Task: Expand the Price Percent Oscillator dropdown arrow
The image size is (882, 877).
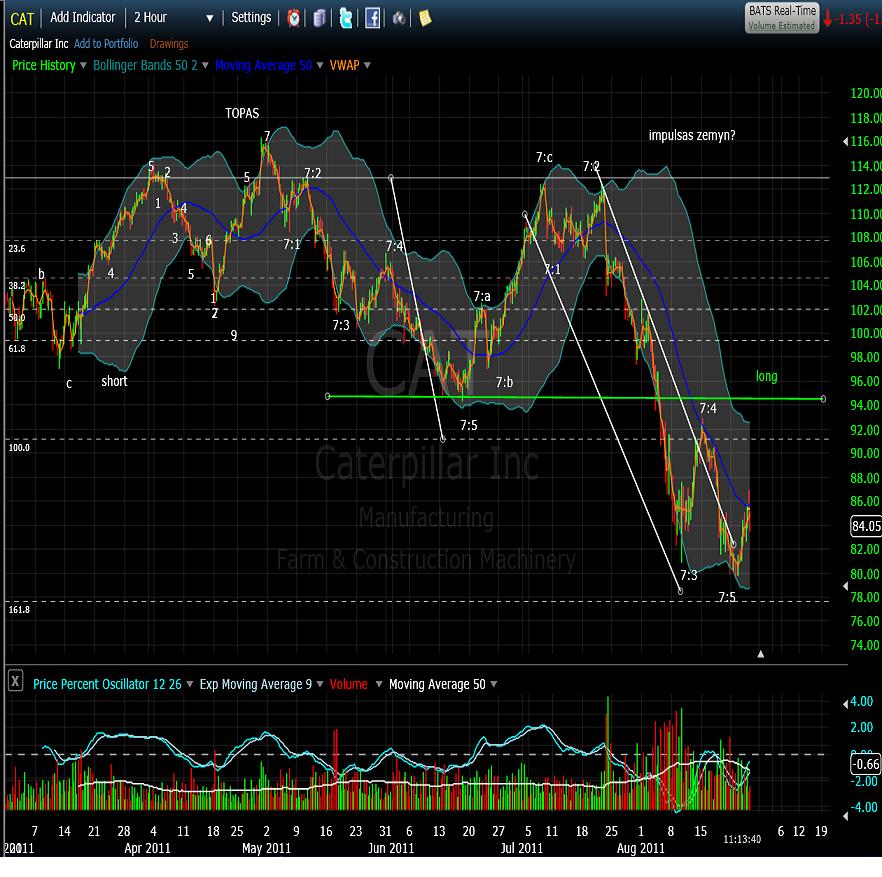Action: pos(190,684)
